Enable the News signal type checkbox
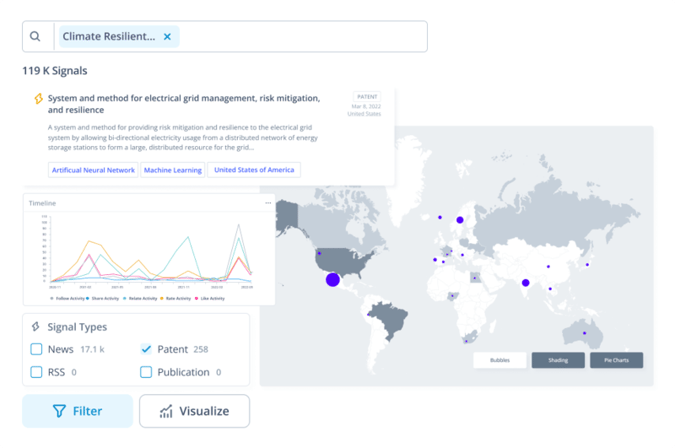The image size is (675, 448). tap(36, 349)
